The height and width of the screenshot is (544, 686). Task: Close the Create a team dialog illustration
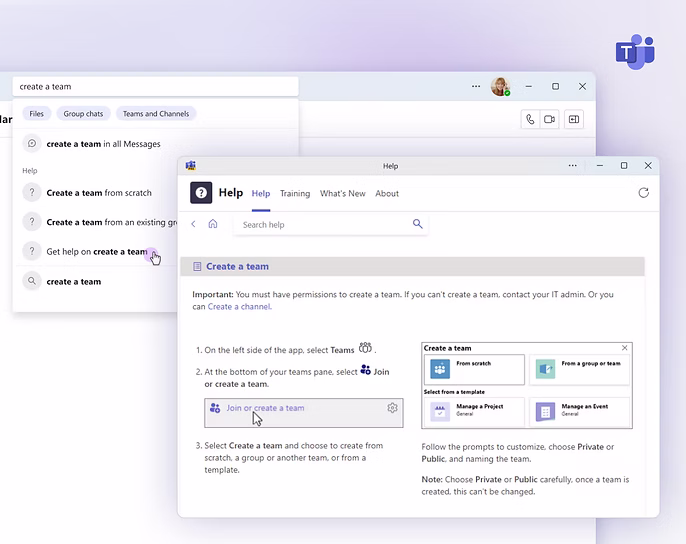[x=624, y=347]
